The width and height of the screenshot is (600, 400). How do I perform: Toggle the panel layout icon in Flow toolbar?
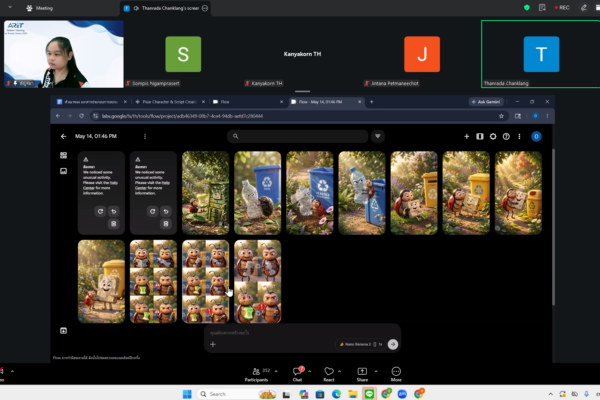point(480,136)
